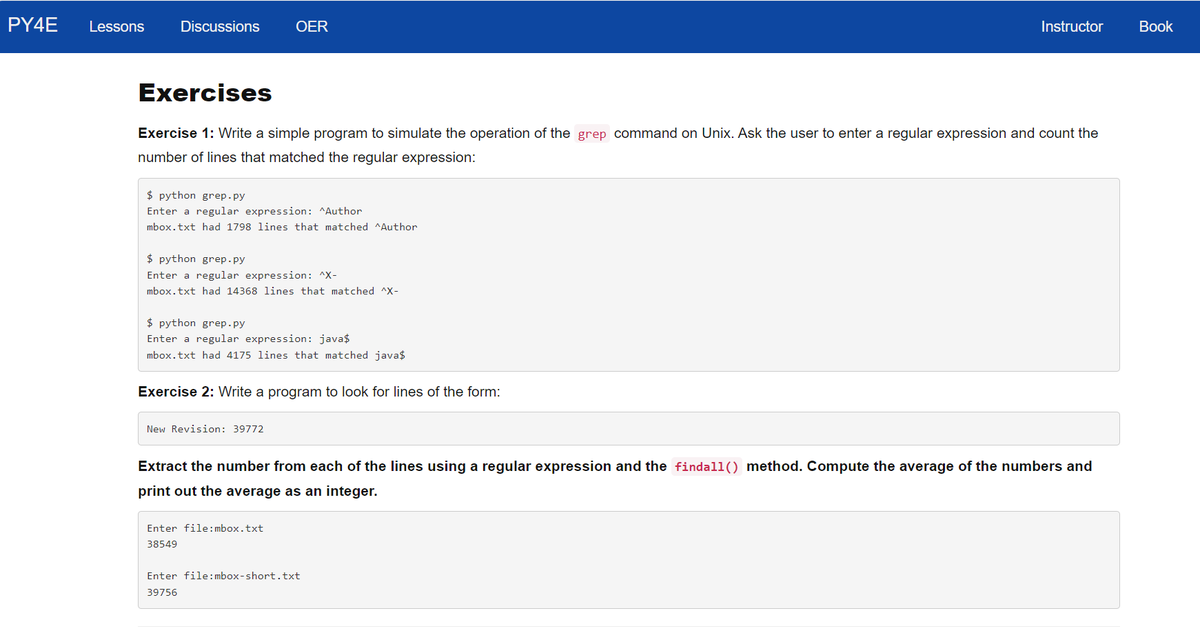Open the Book link in navbar
The width and height of the screenshot is (1200, 642).
pos(1156,27)
